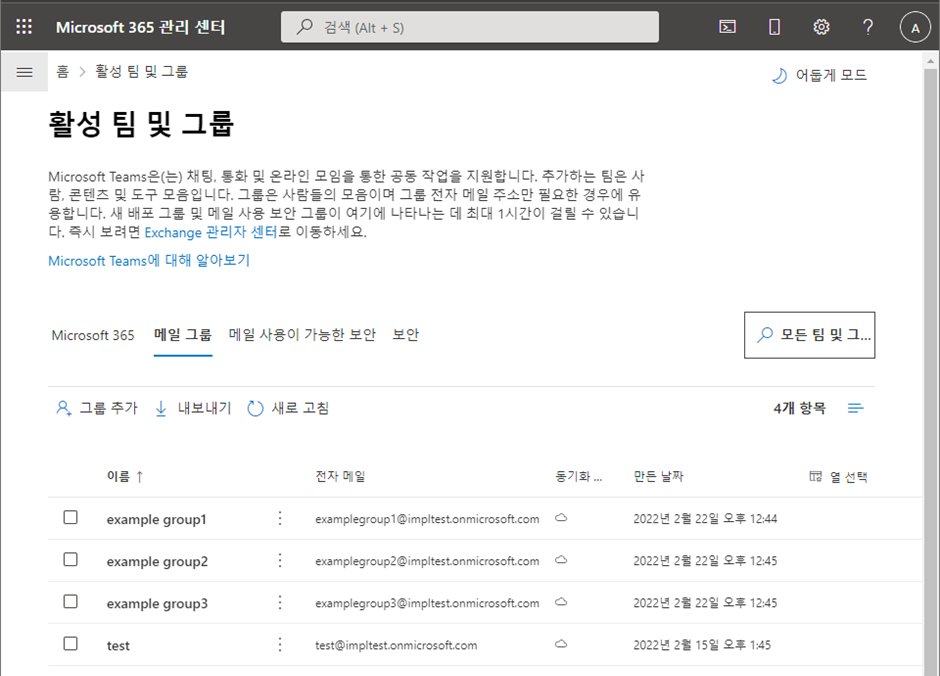Open help question mark icon

tap(867, 27)
